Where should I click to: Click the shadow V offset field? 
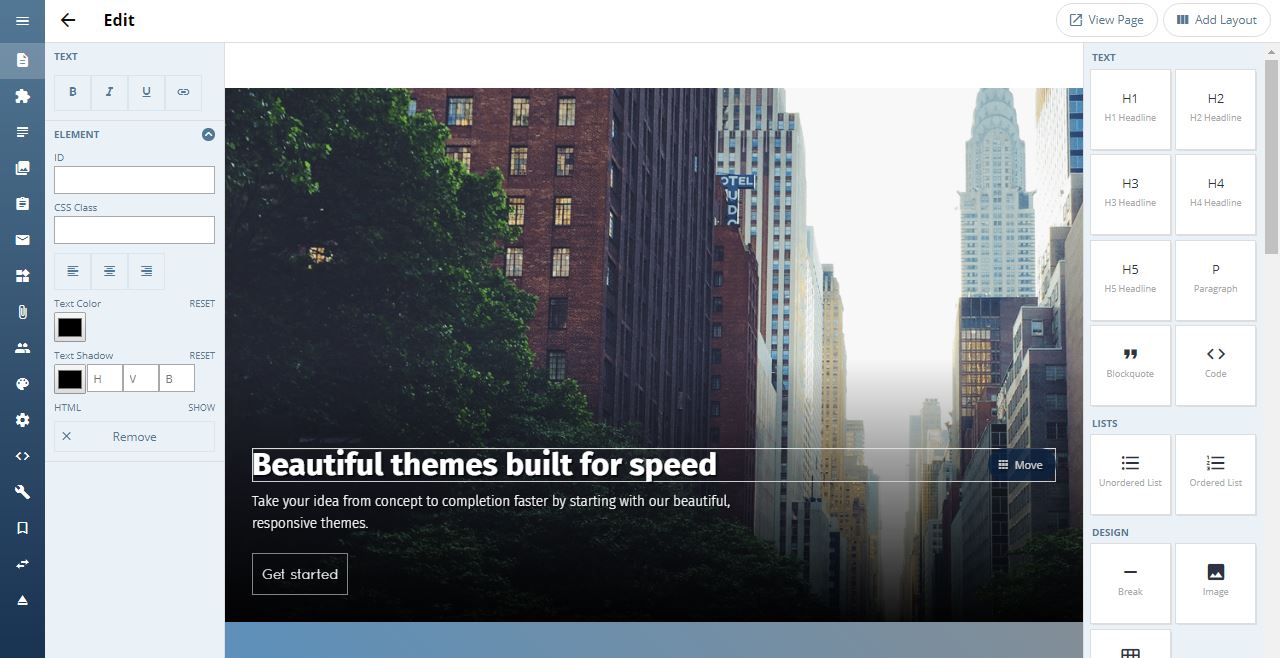[x=141, y=379]
